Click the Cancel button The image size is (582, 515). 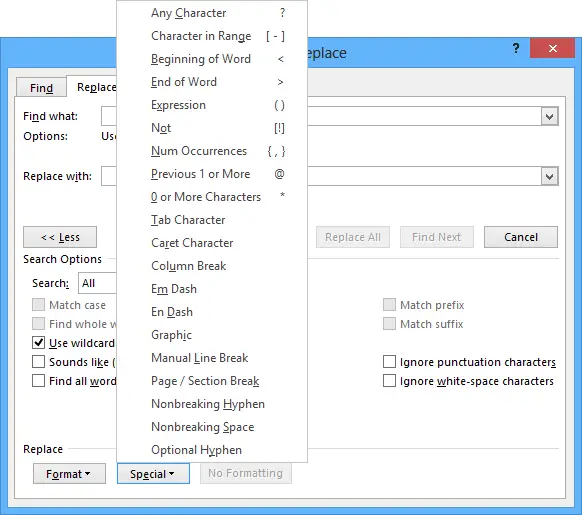click(521, 237)
